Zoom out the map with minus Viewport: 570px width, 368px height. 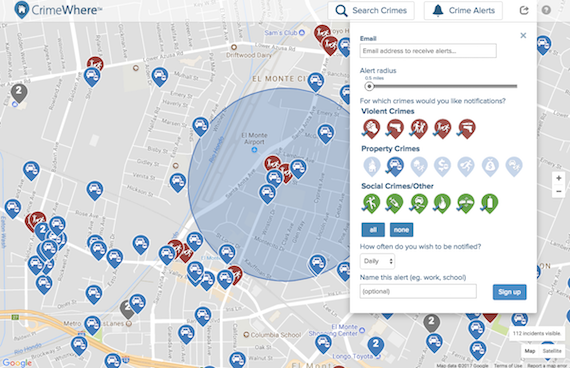click(559, 191)
